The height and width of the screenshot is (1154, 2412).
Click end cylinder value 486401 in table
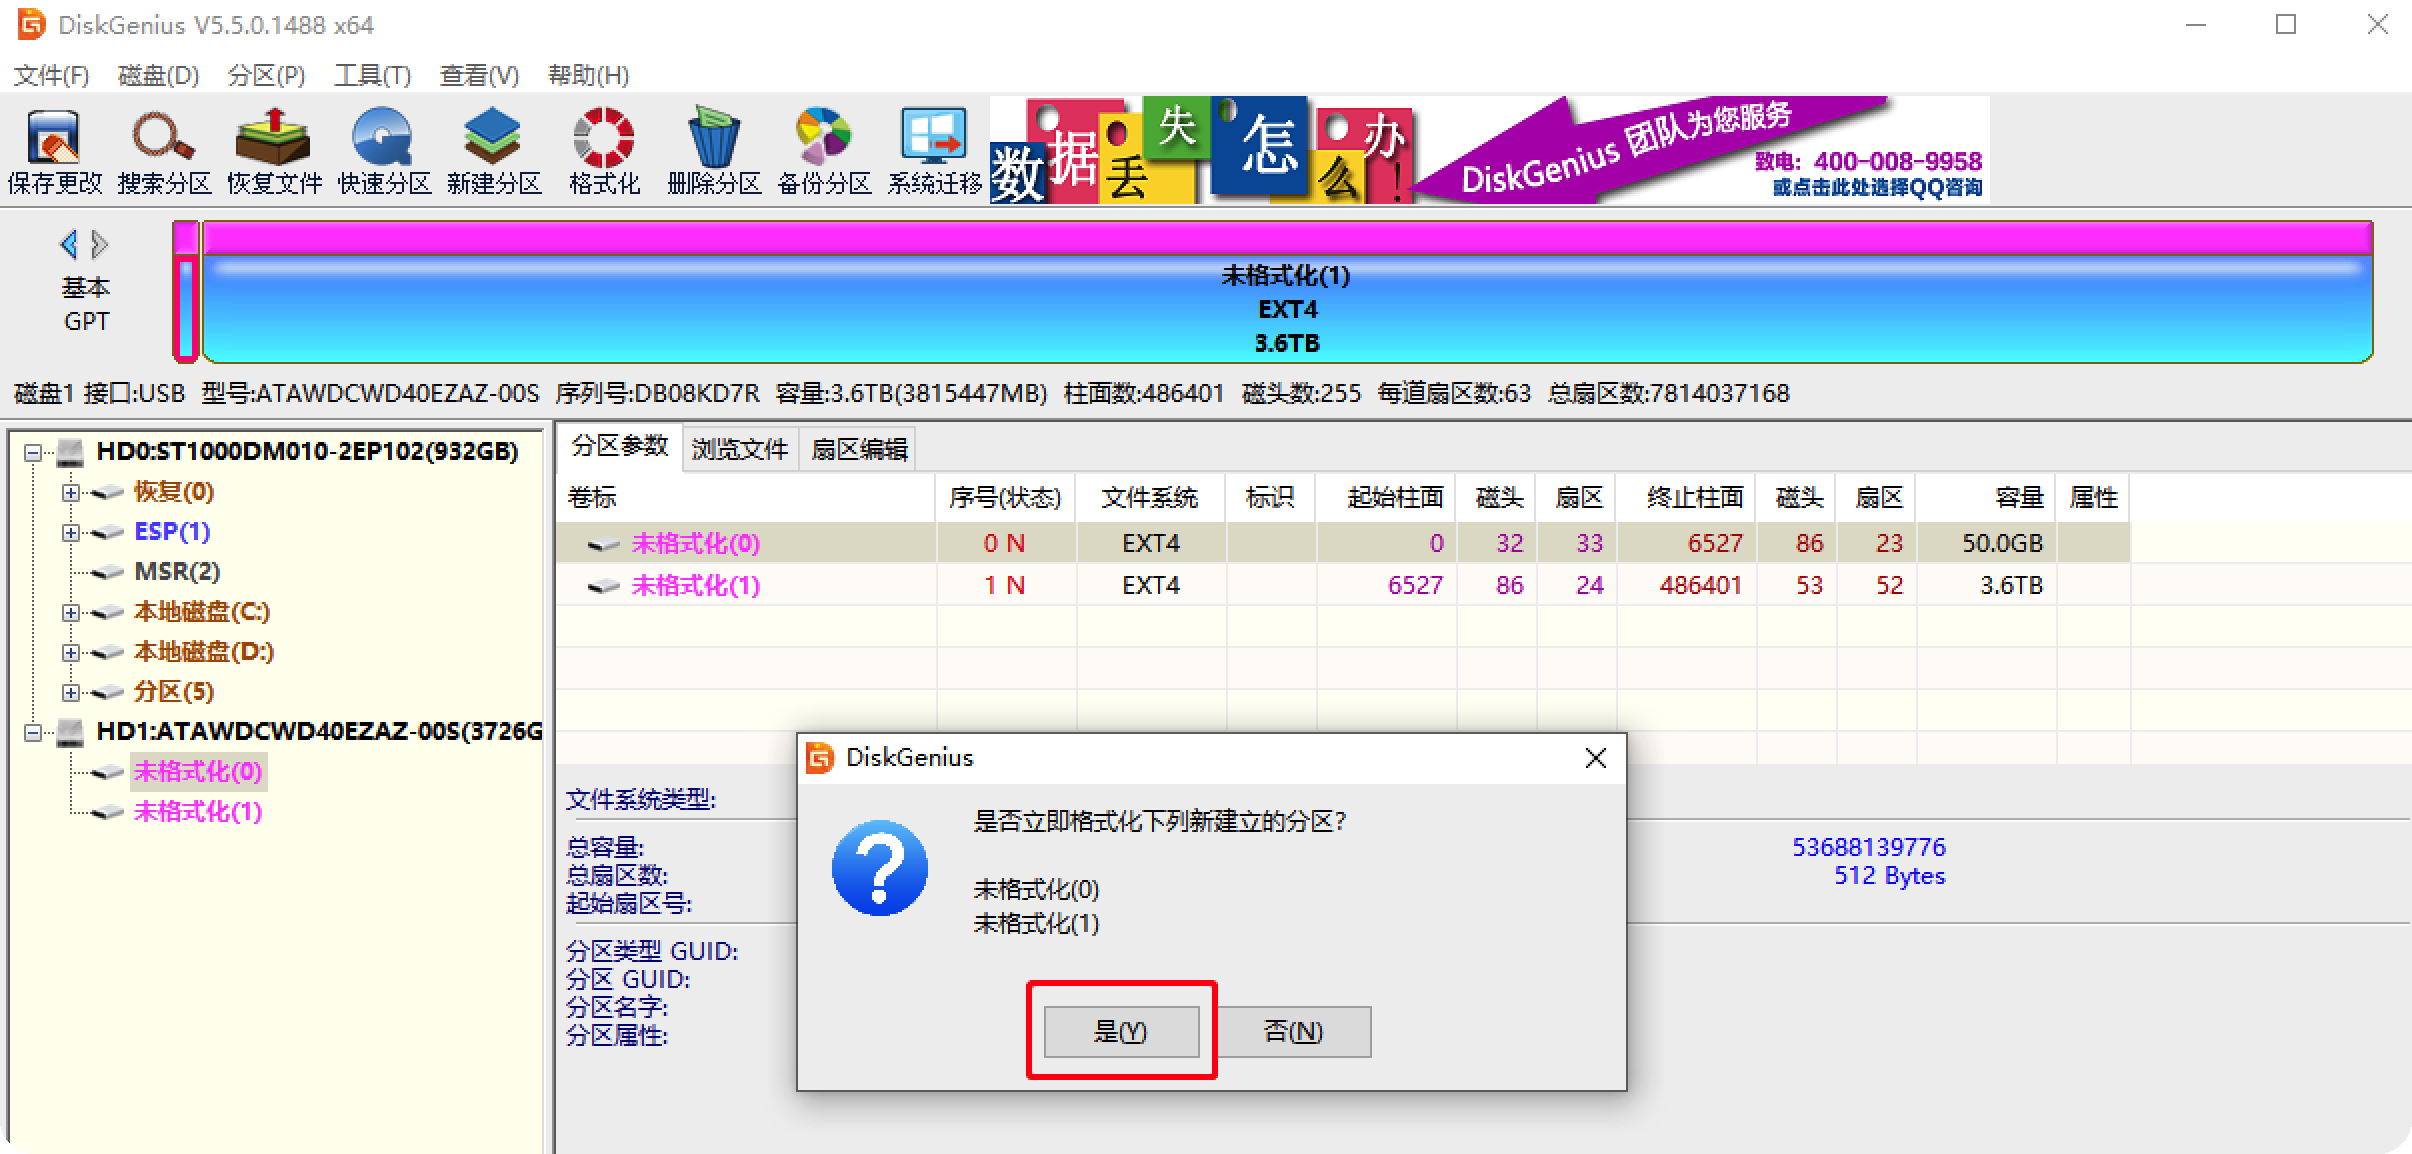tap(1700, 585)
